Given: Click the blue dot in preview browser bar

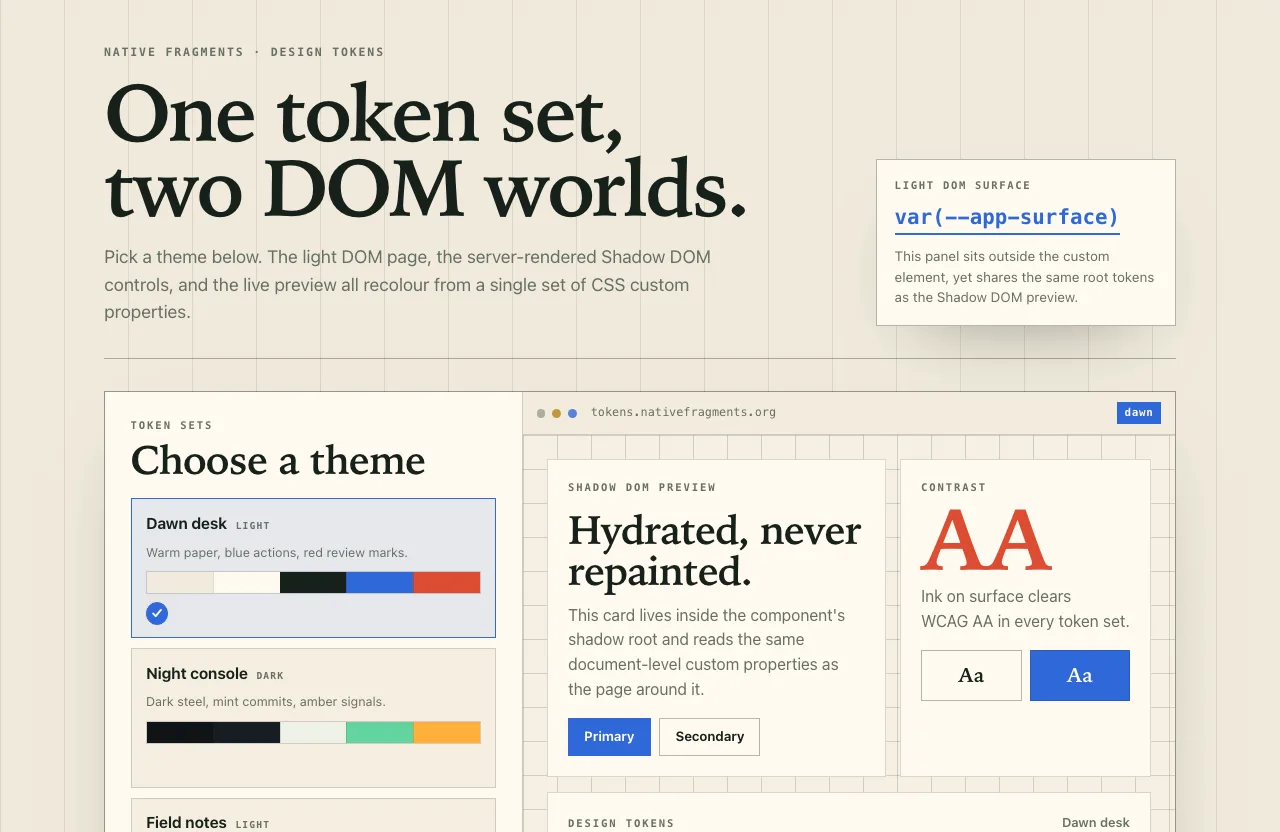Looking at the screenshot, I should (x=572, y=413).
